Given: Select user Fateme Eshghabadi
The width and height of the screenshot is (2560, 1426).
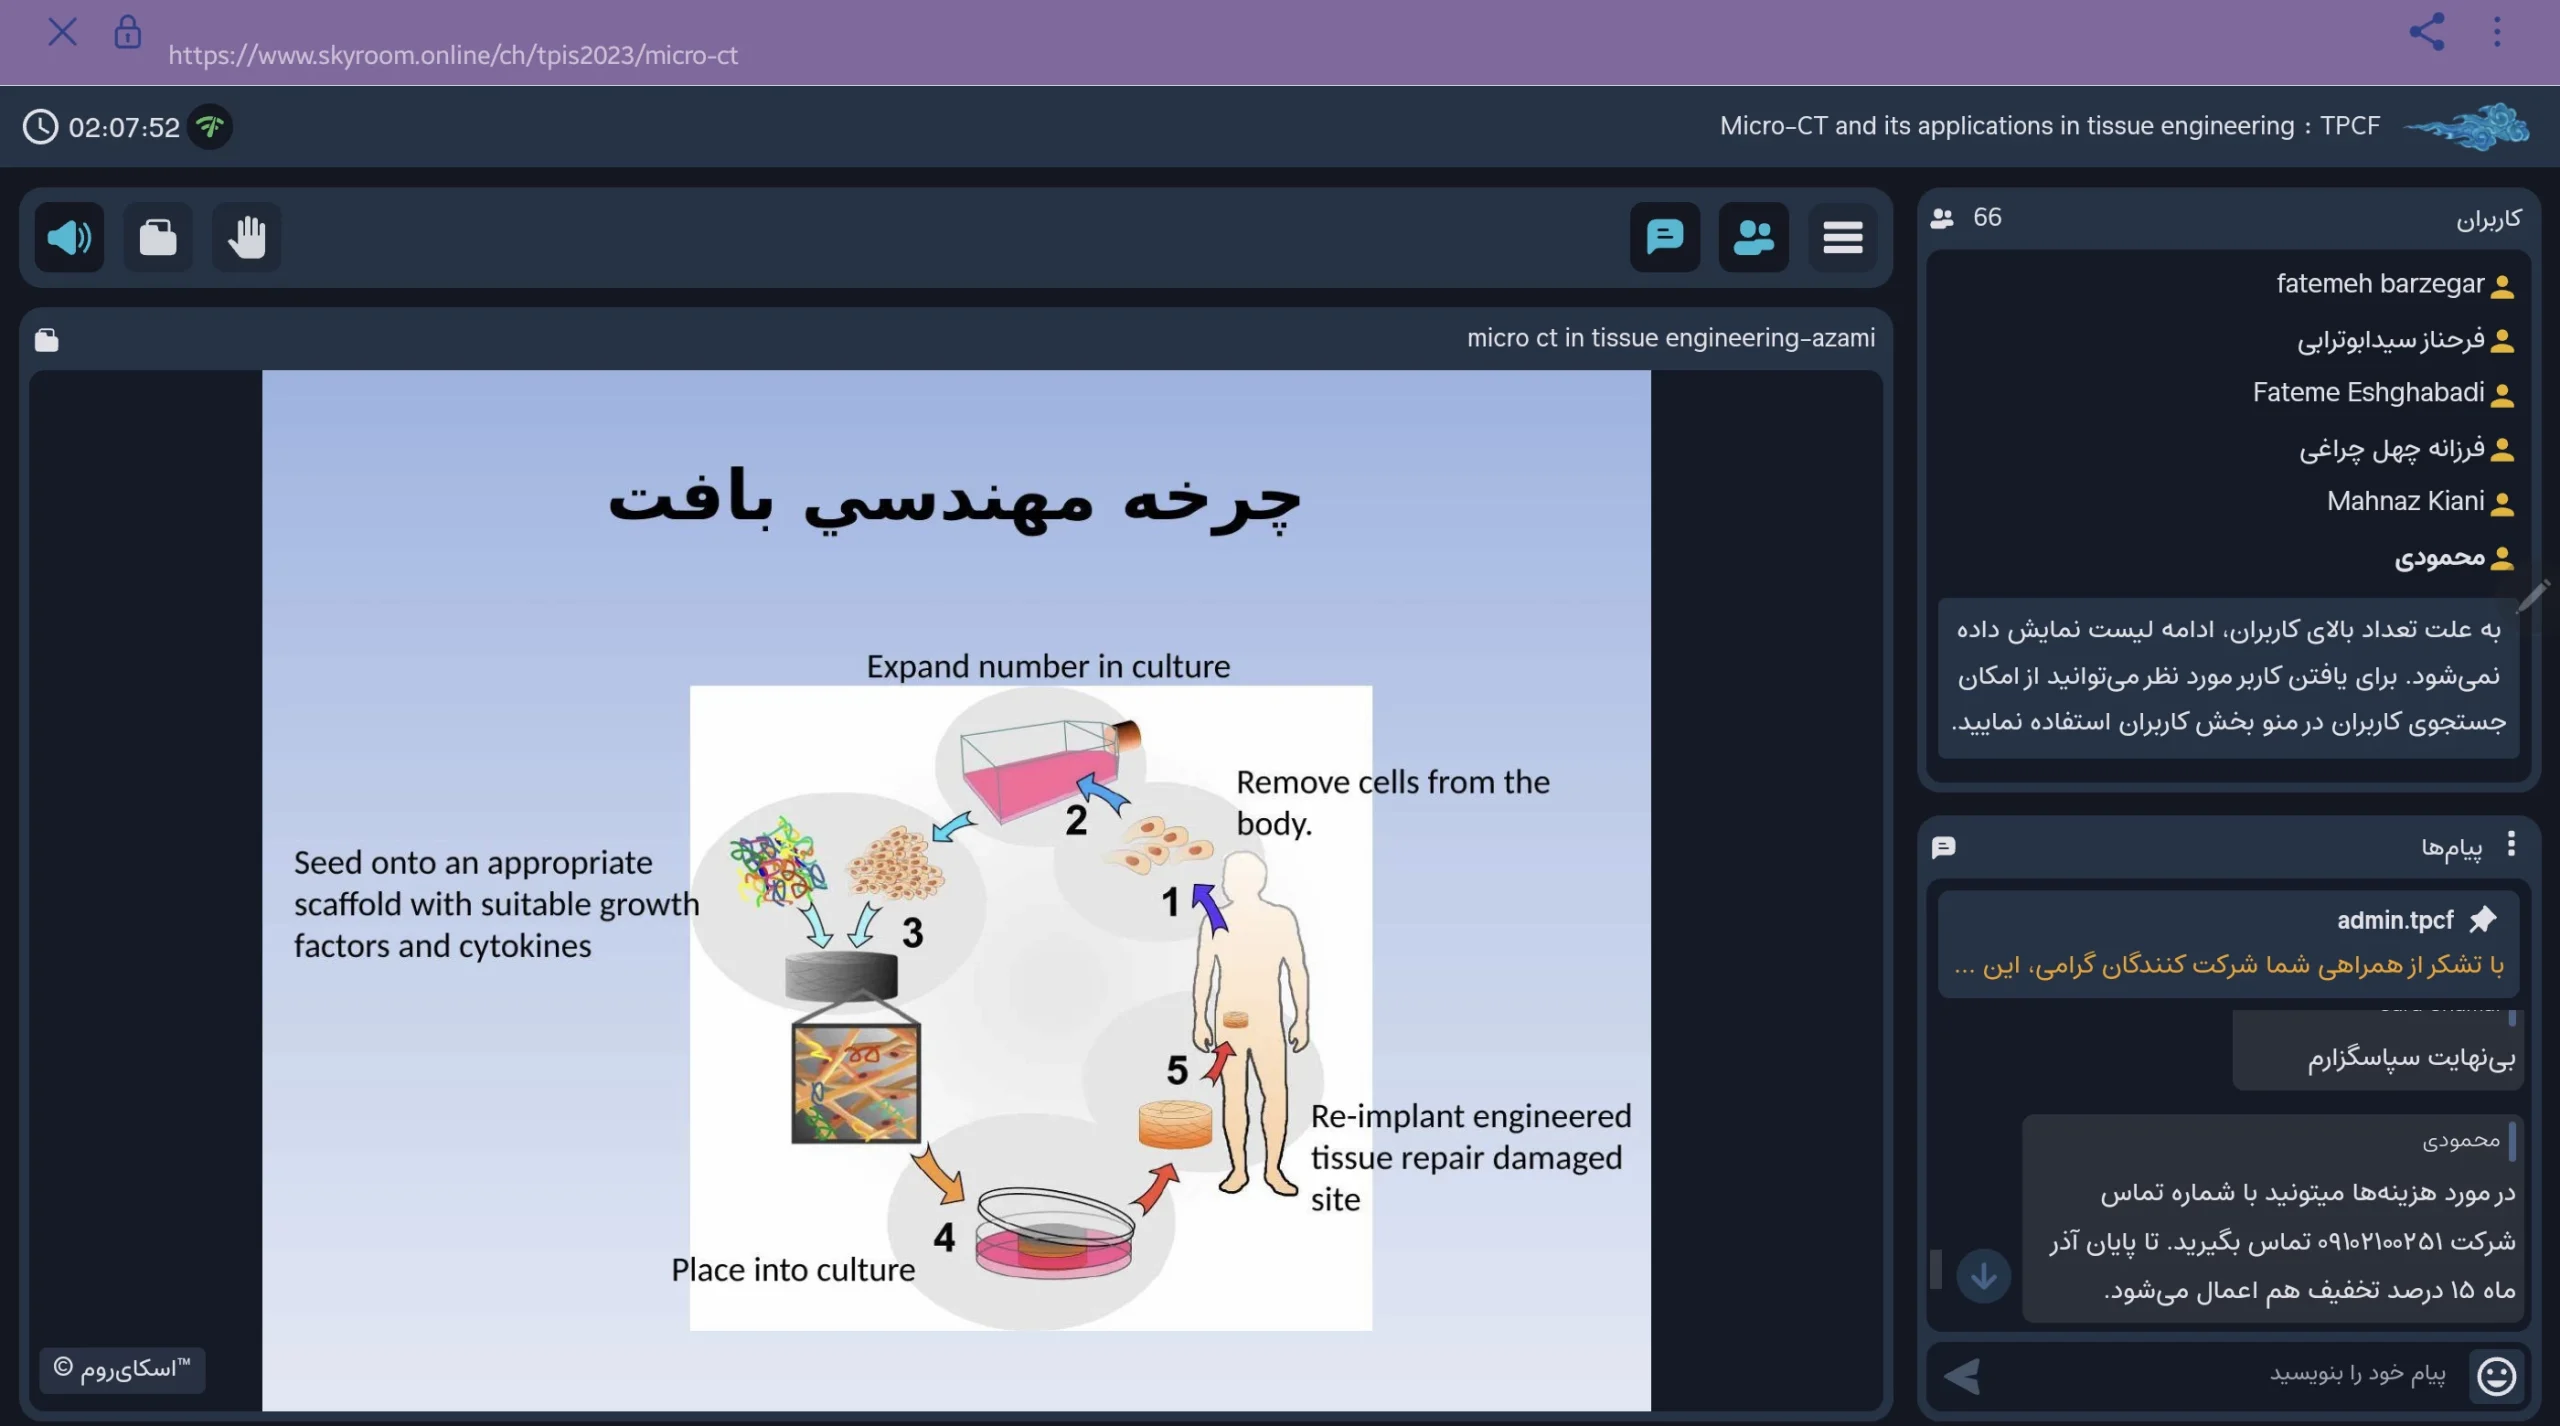Looking at the screenshot, I should pos(2368,393).
